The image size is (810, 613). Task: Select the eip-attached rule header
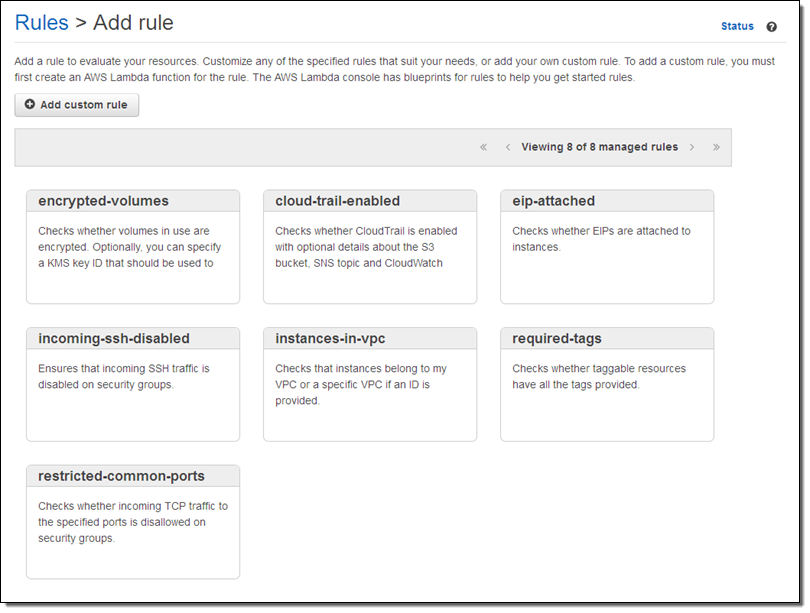(x=553, y=201)
